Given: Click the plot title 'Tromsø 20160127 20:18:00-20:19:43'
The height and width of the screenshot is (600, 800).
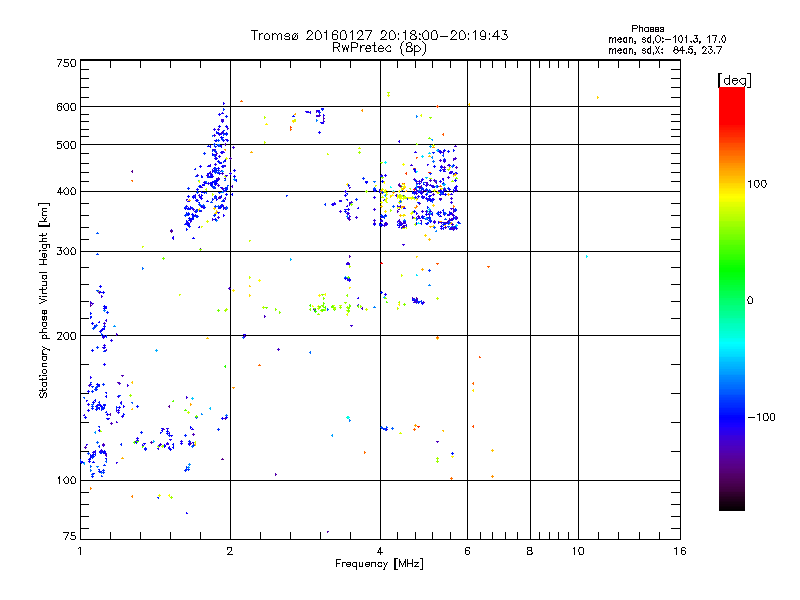Looking at the screenshot, I should pyautogui.click(x=379, y=35).
